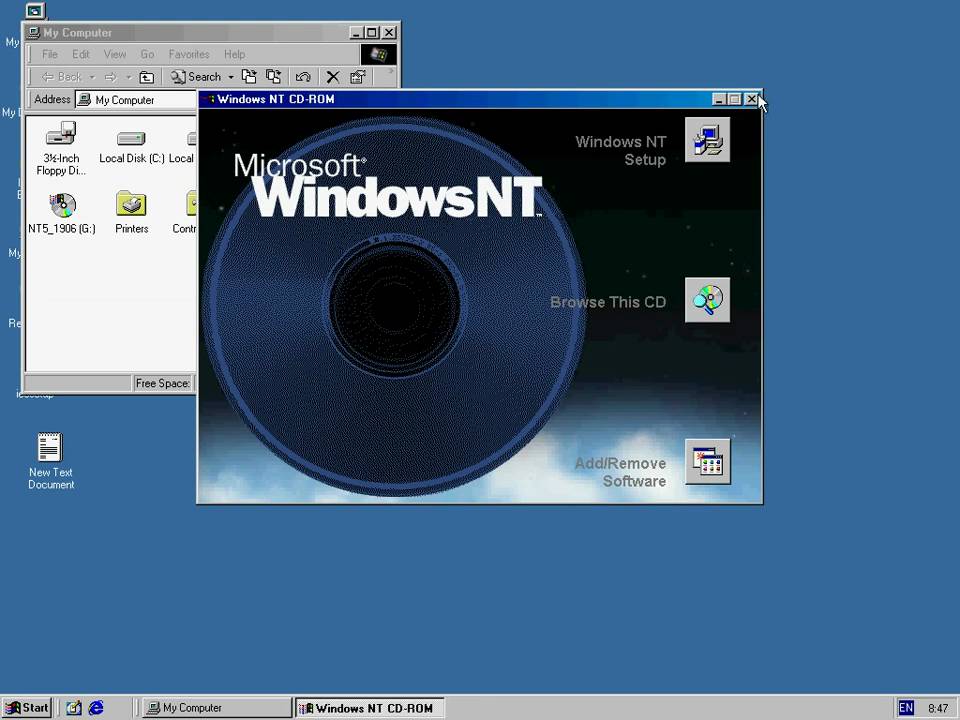Switch to My Computer taskbar button

click(x=217, y=708)
